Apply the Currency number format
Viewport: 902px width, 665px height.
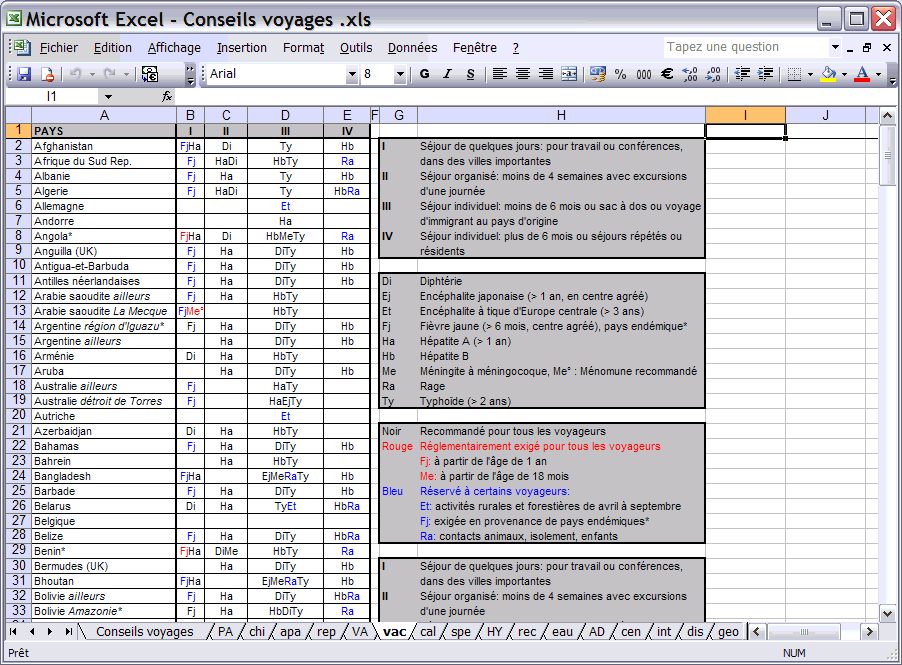pos(598,74)
